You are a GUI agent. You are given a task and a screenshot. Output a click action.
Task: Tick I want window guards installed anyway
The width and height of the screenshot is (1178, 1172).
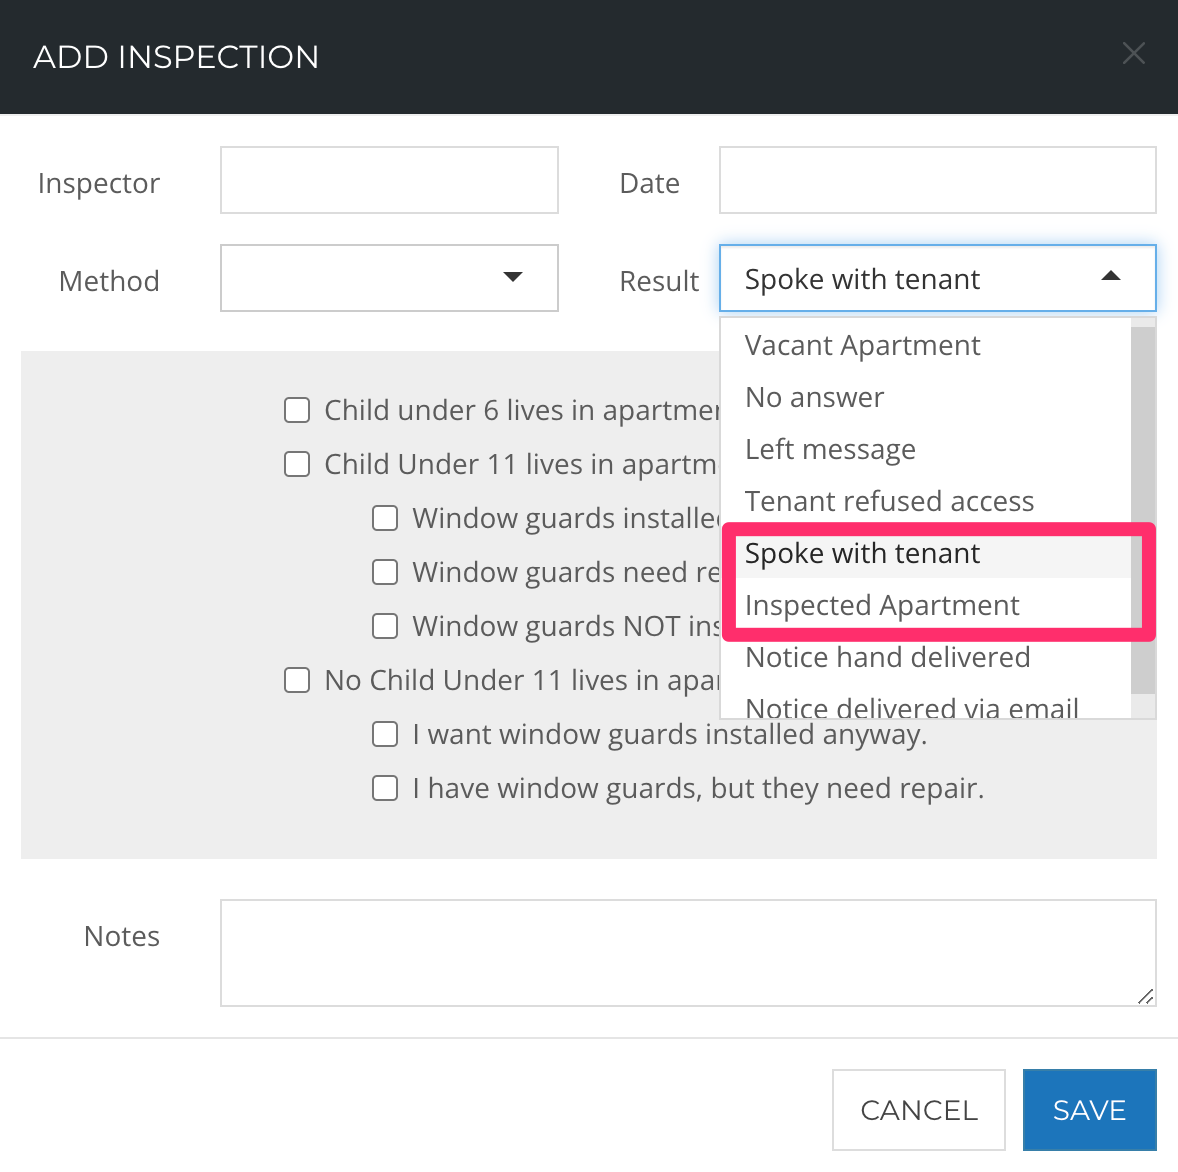point(385,734)
